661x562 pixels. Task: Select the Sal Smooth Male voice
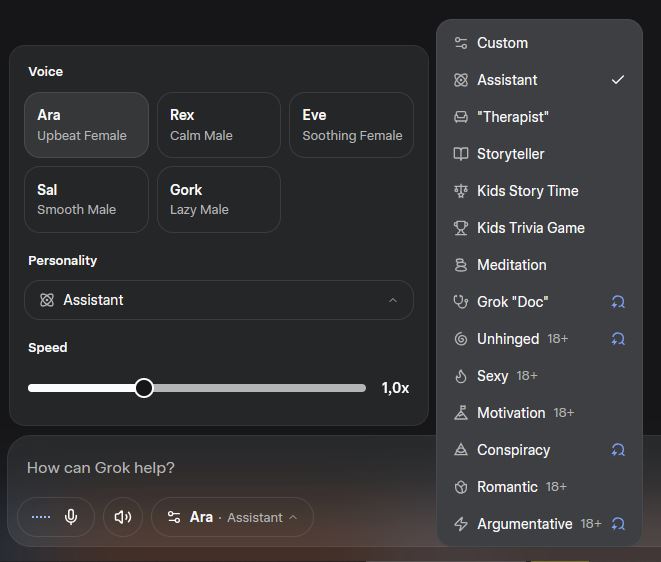(x=86, y=199)
